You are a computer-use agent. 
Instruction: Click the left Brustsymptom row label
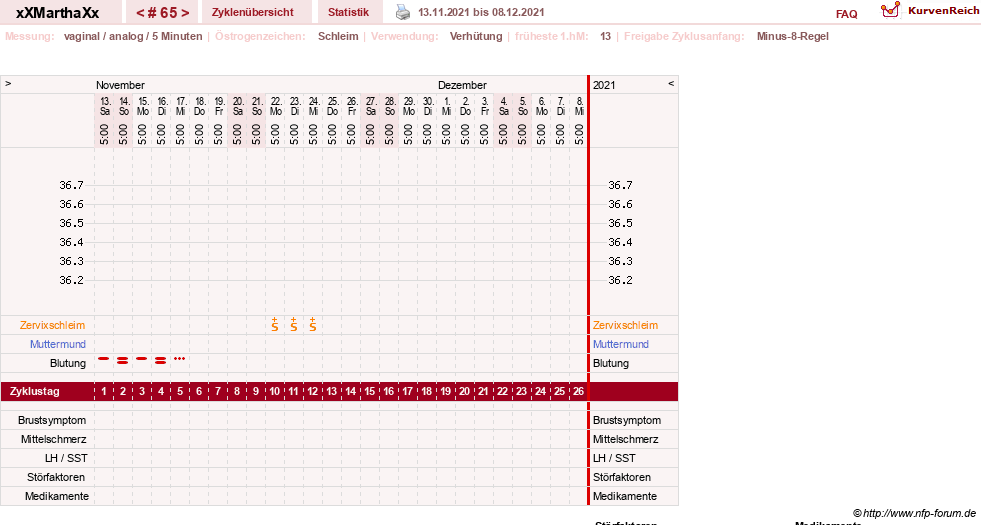tap(52, 421)
